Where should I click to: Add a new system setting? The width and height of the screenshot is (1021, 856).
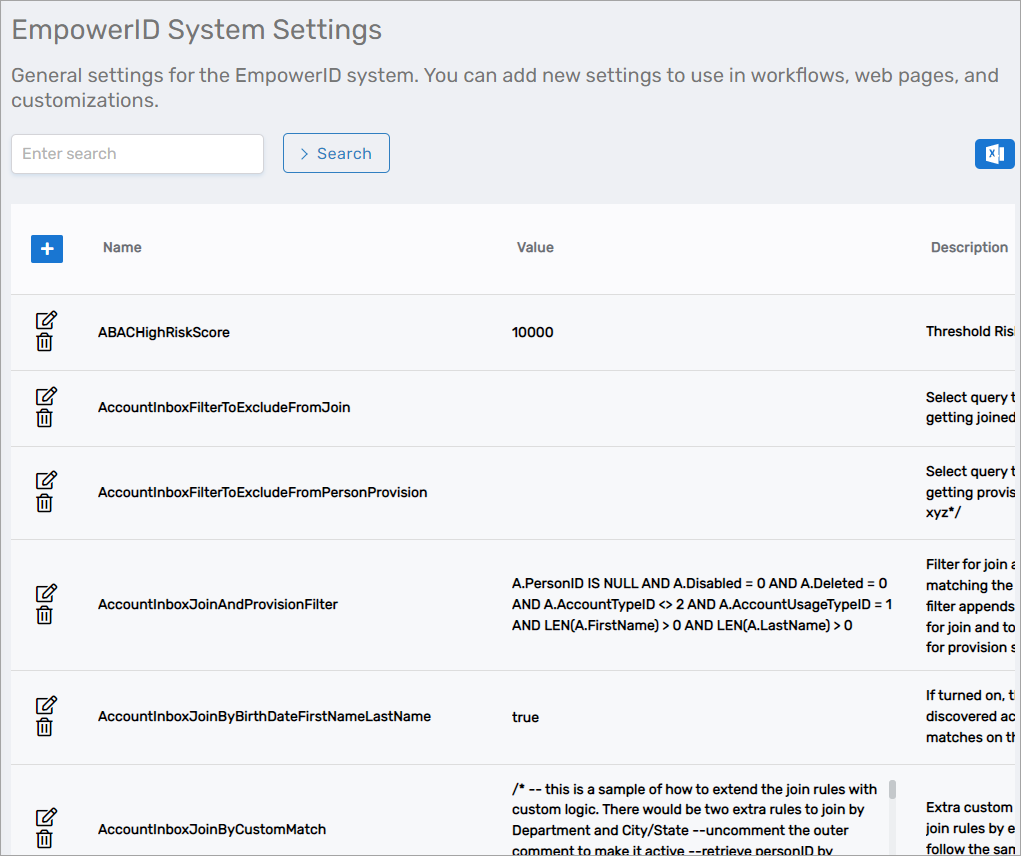point(46,248)
